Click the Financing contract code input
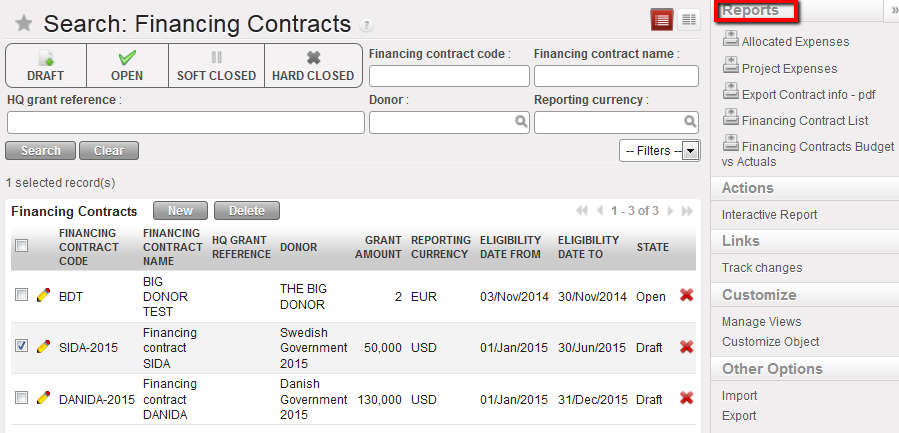899x433 pixels. point(449,76)
